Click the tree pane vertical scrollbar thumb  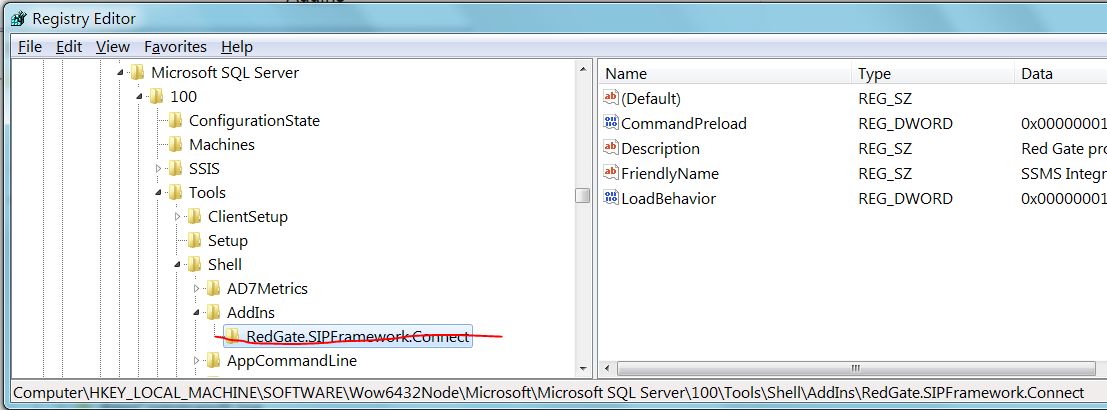coord(582,195)
